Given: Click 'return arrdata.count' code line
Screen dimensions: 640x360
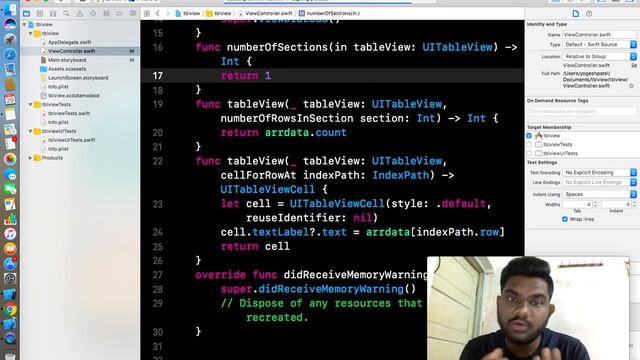Looking at the screenshot, I should 283,133.
